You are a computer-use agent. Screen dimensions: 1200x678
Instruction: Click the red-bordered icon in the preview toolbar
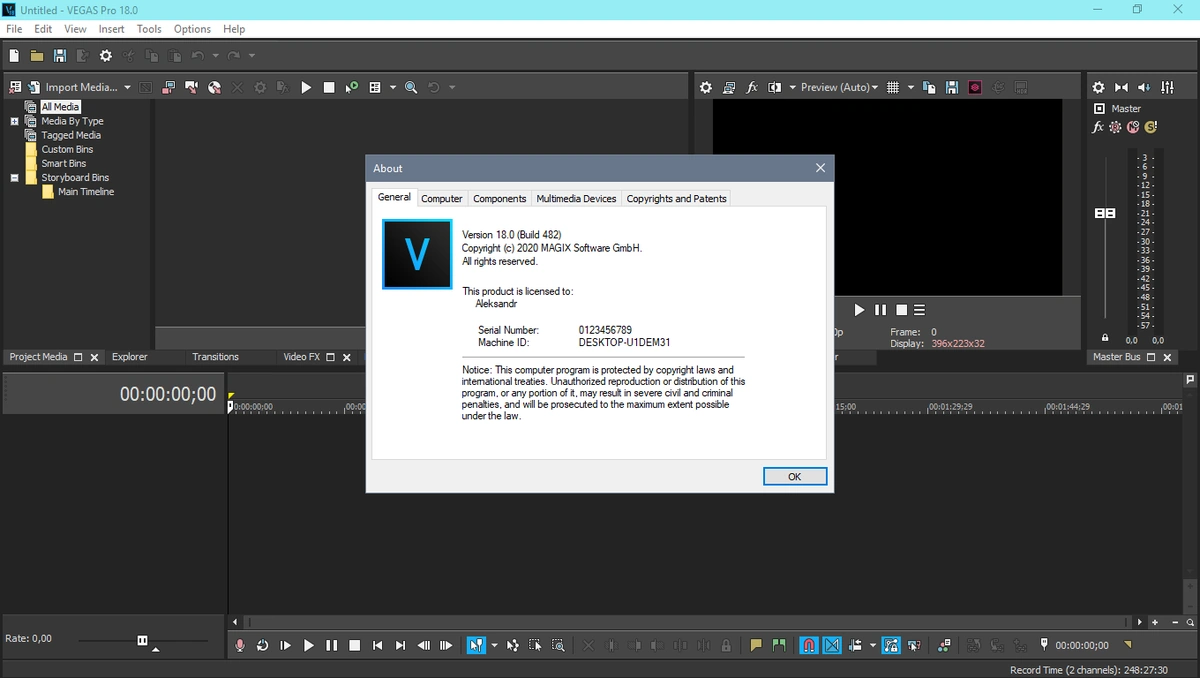click(x=975, y=87)
